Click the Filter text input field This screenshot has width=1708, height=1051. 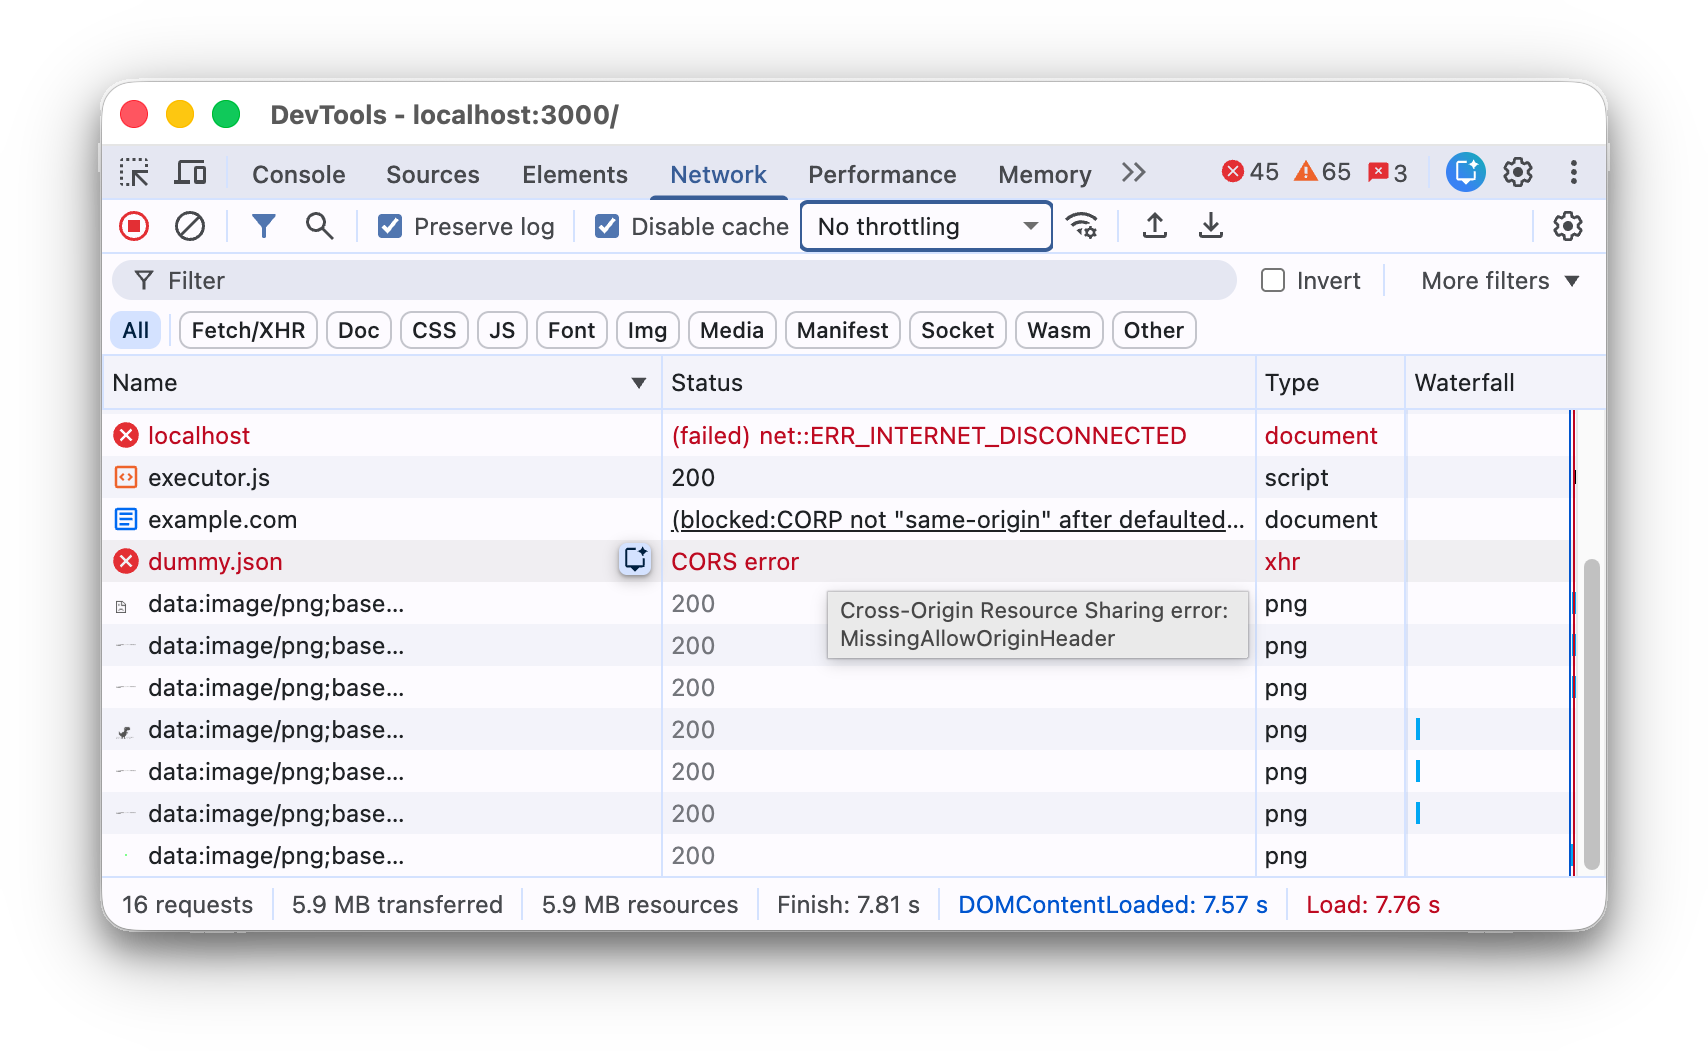click(674, 281)
